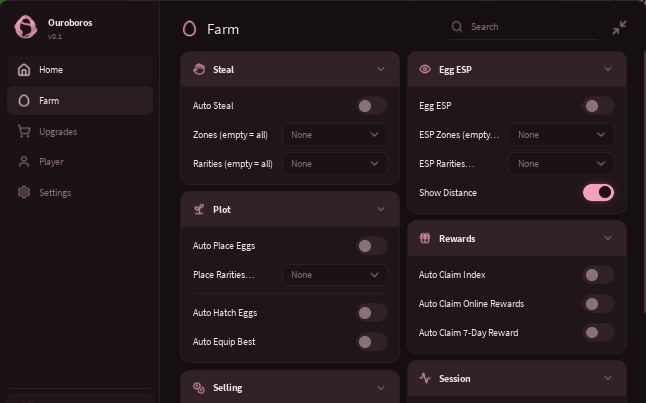Image resolution: width=646 pixels, height=403 pixels.
Task: Enable Auto Place Eggs switch
Action: pos(372,246)
